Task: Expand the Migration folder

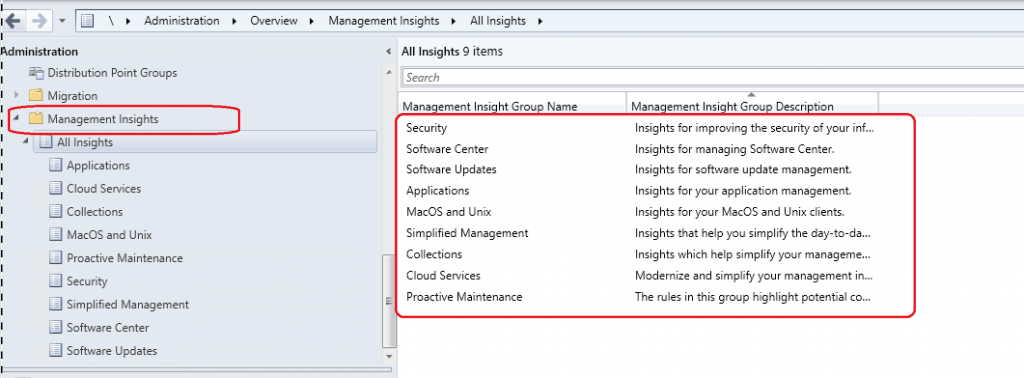Action: coord(17,96)
